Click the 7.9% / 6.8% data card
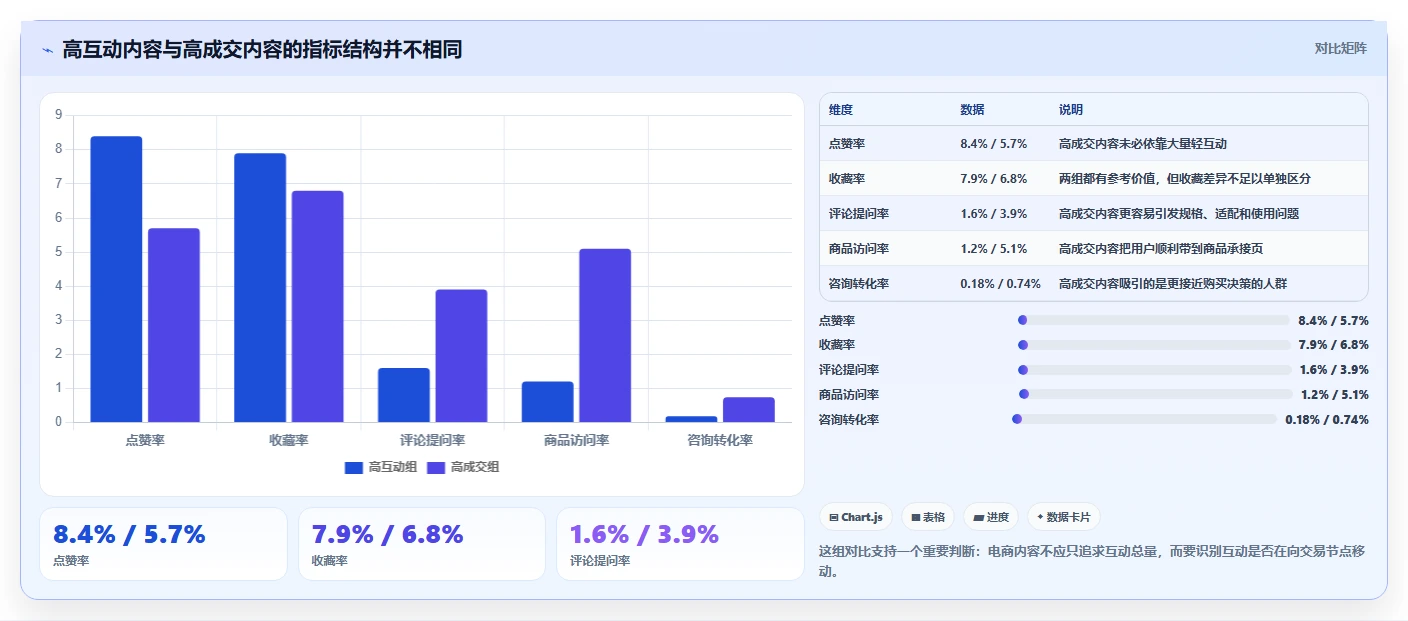The width and height of the screenshot is (1408, 621). tap(422, 544)
